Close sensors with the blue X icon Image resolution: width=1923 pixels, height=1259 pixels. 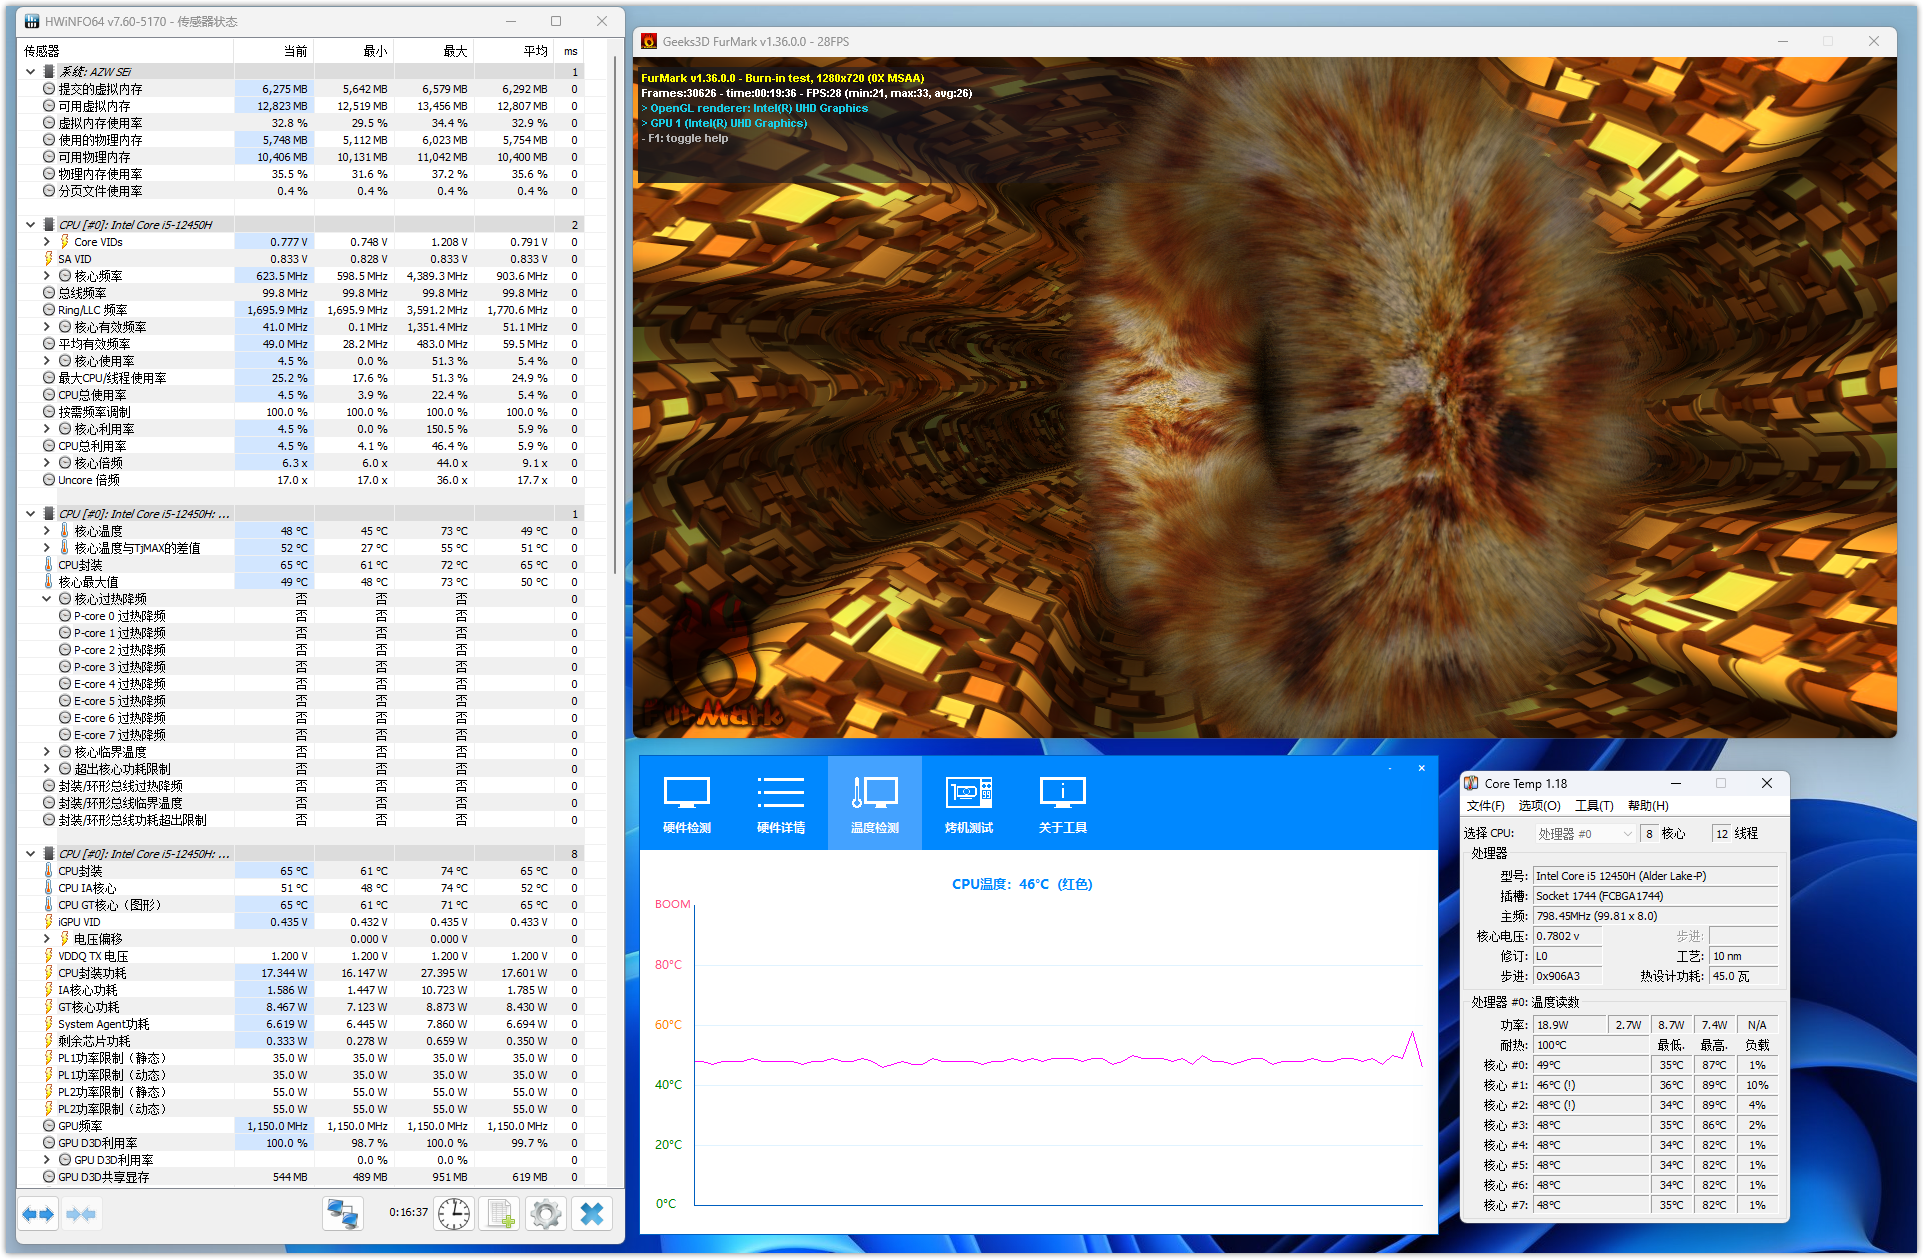592,1214
